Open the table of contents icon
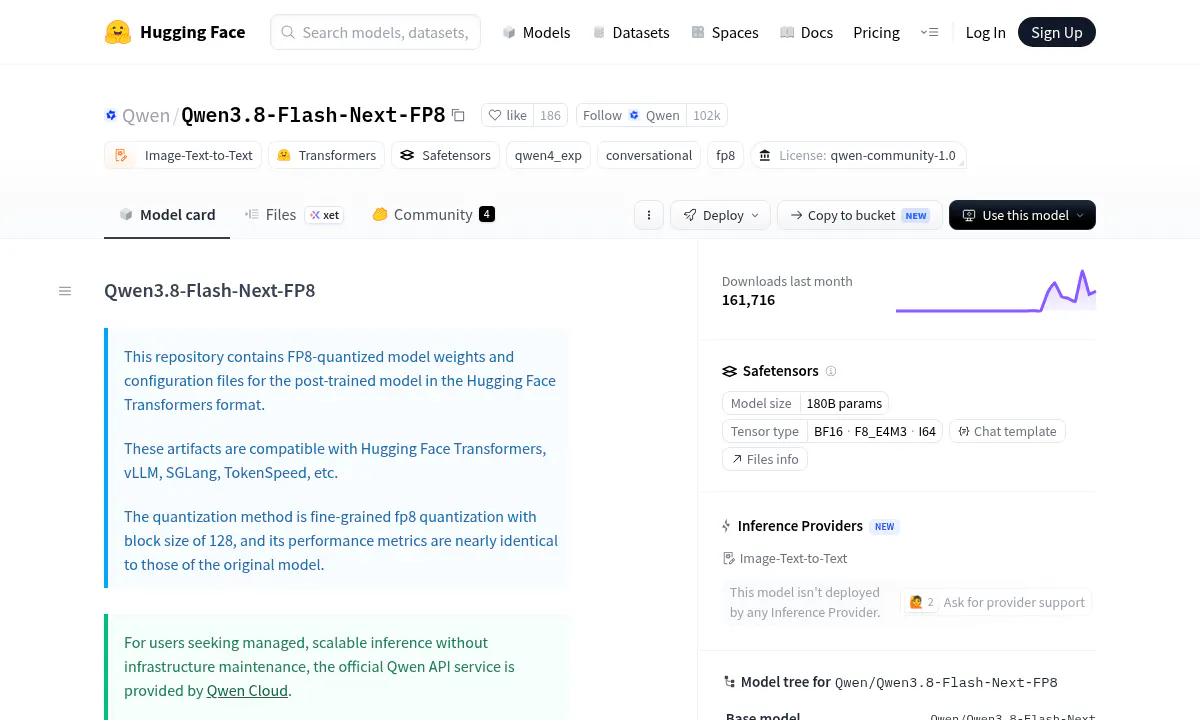Viewport: 1200px width, 720px height. 65,291
